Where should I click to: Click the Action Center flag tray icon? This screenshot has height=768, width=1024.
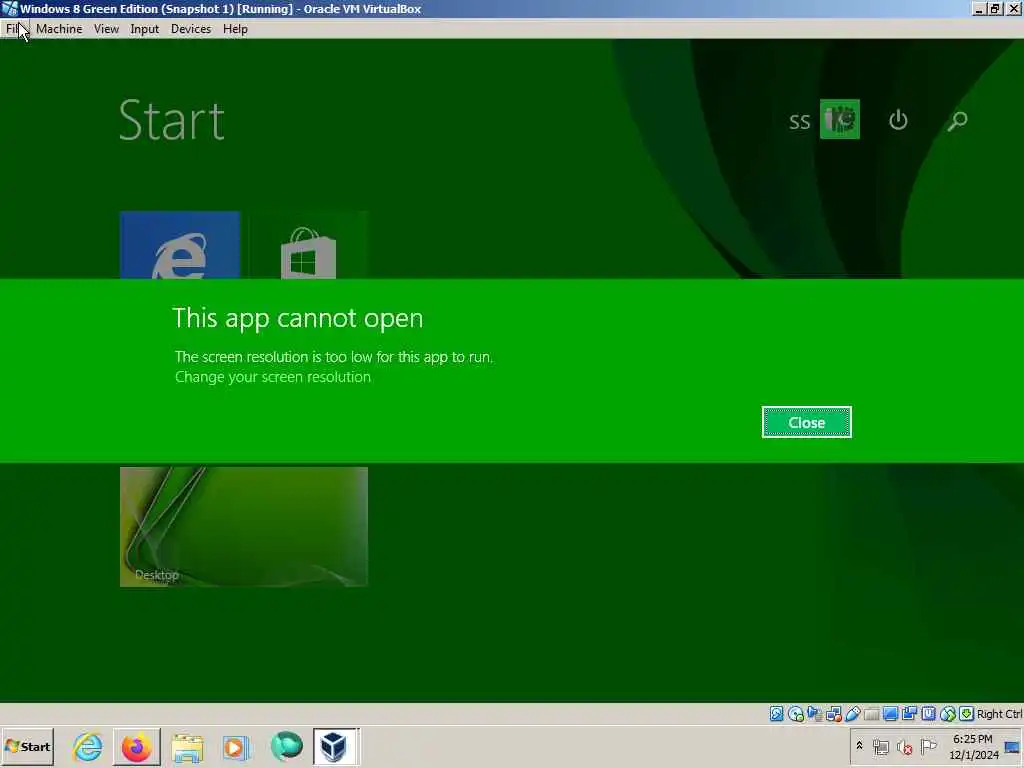[928, 746]
